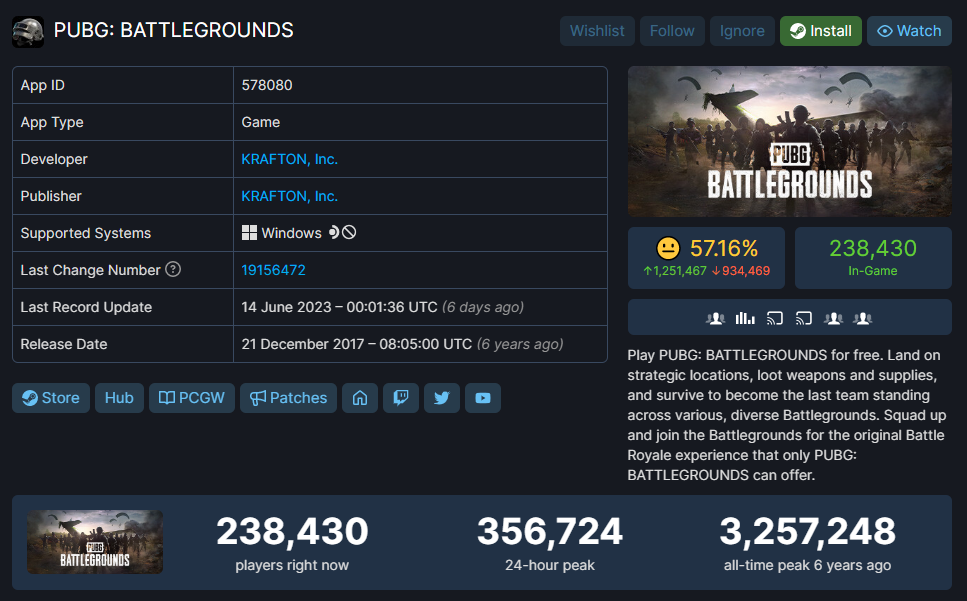This screenshot has height=601, width=967.
Task: Open the PCGW wiki button
Action: 192,398
